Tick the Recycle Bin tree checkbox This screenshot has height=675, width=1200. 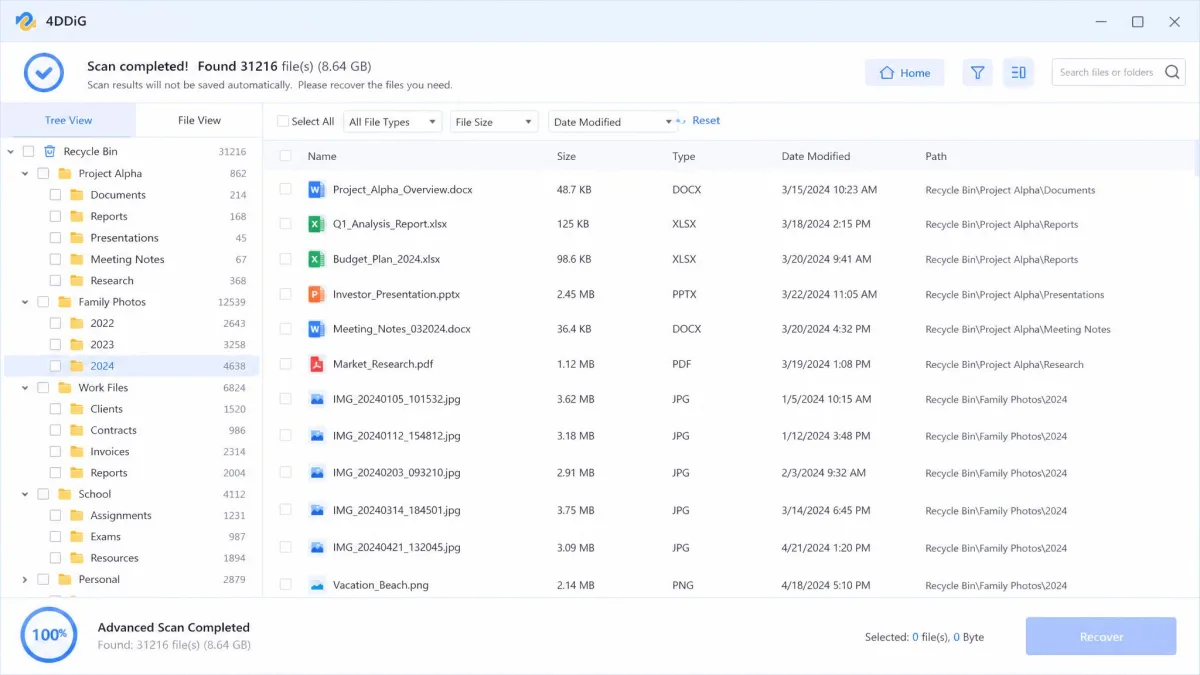tap(28, 151)
